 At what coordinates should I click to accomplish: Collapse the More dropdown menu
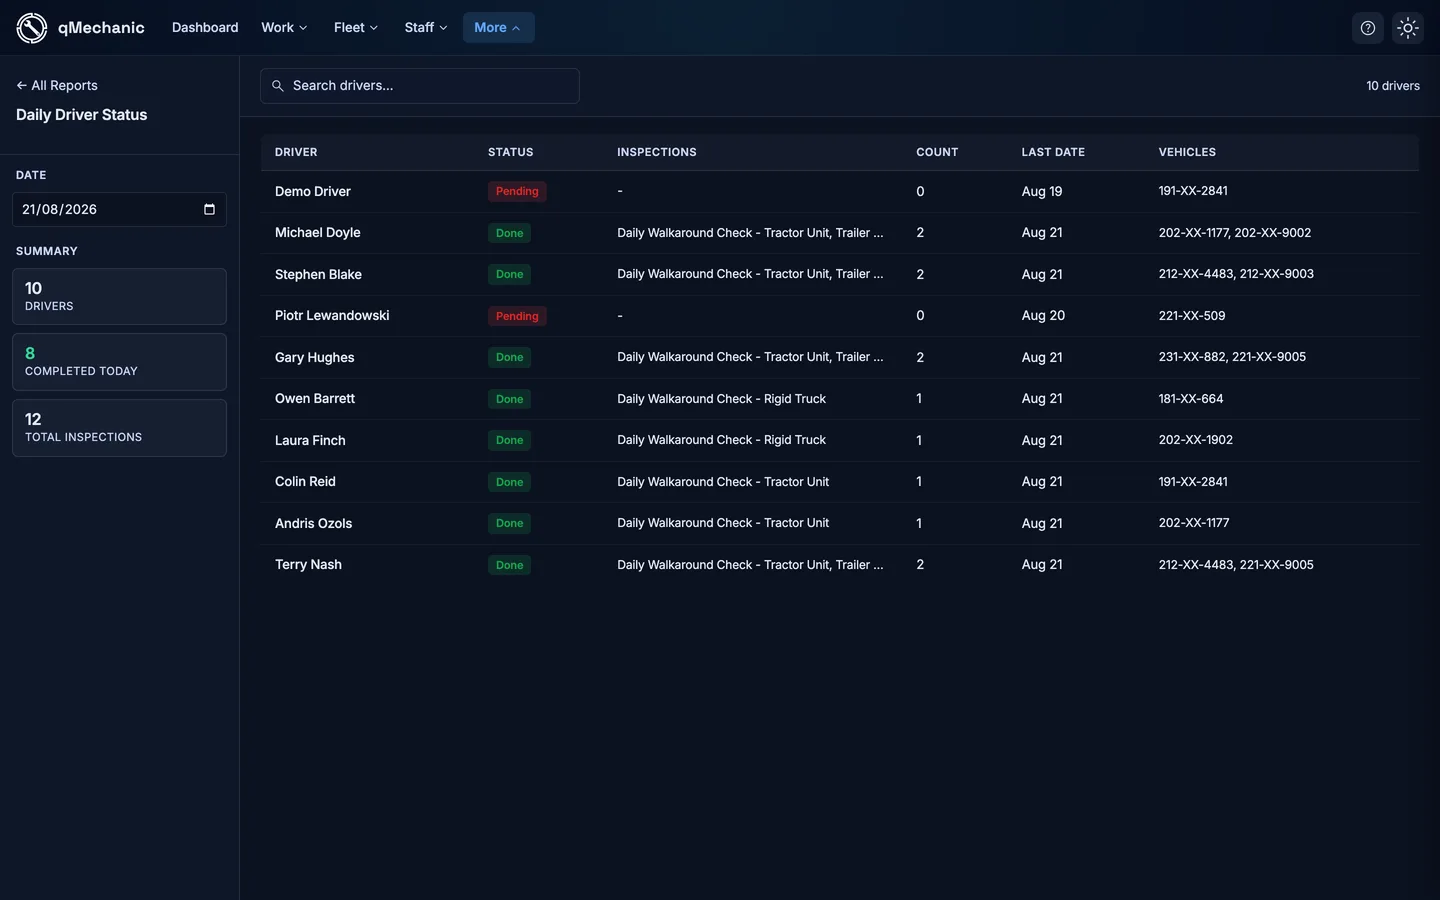point(498,28)
